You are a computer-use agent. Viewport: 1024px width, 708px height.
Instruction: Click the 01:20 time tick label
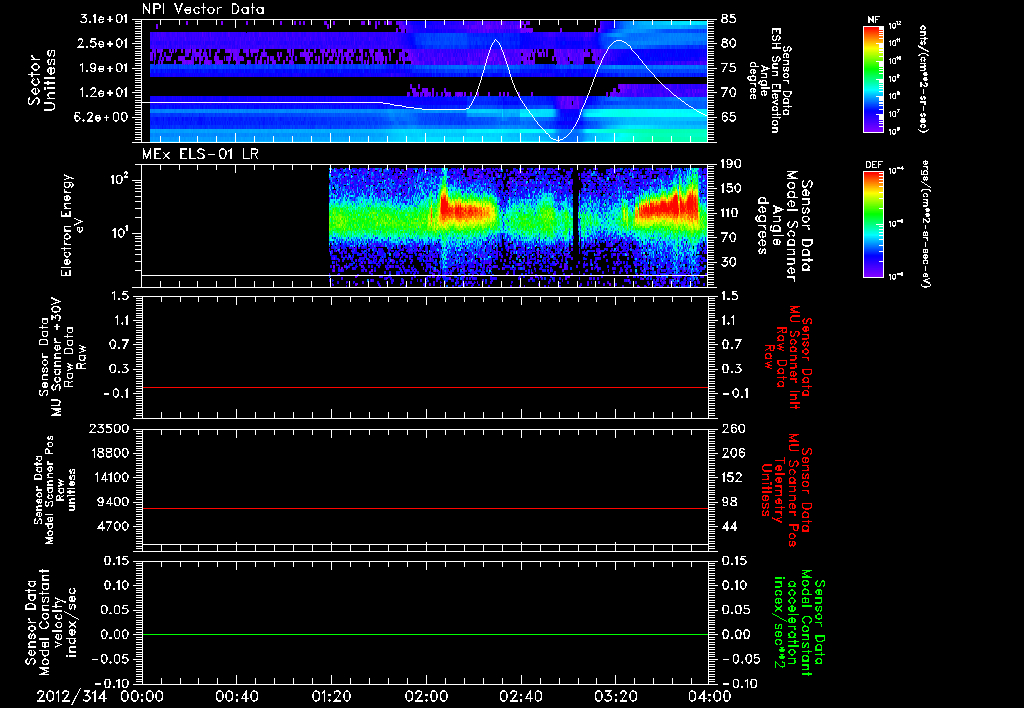pyautogui.click(x=331, y=696)
